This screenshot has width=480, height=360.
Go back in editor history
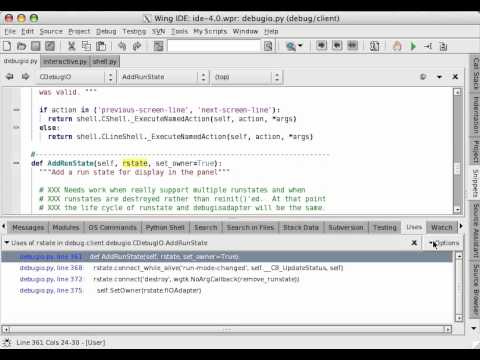point(10,77)
